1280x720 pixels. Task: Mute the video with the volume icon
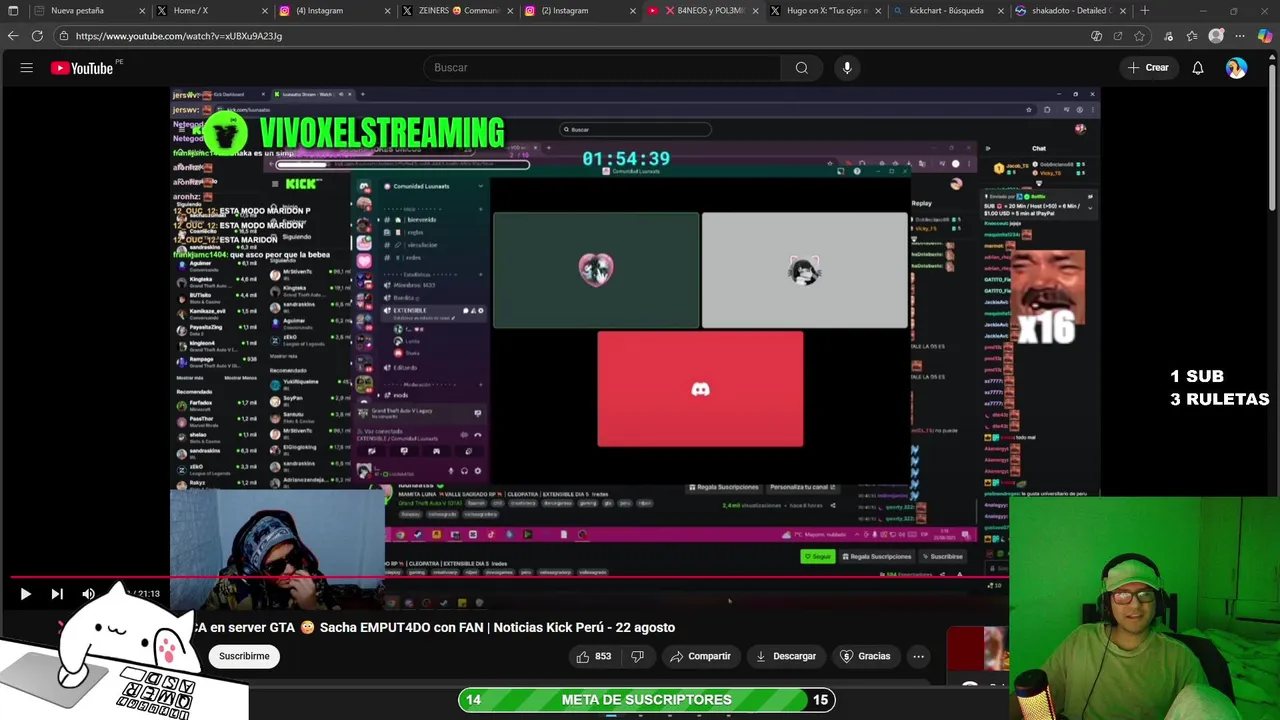tap(89, 594)
